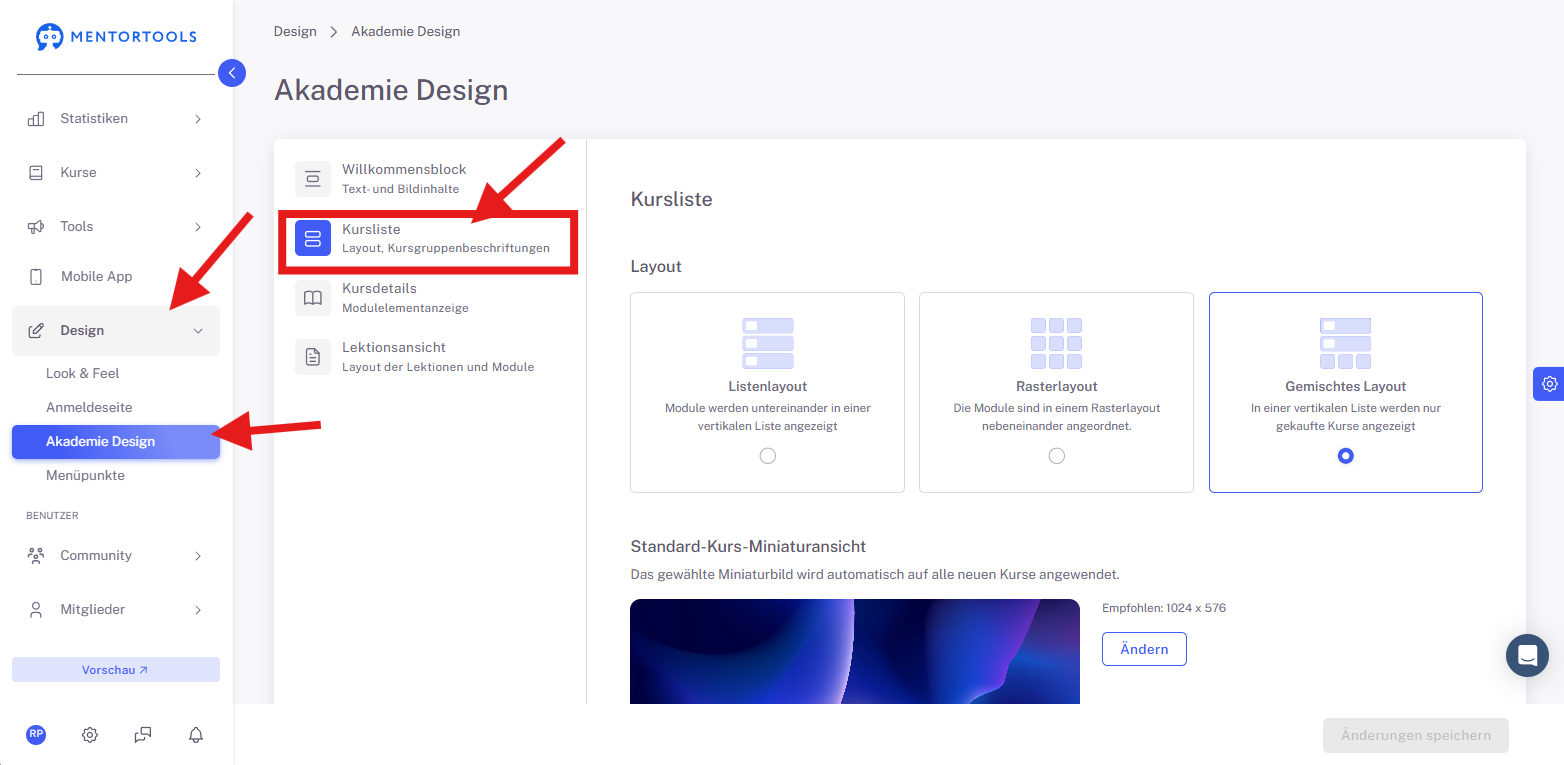Select the Listenlayout radio button
This screenshot has width=1564, height=765.
point(768,456)
